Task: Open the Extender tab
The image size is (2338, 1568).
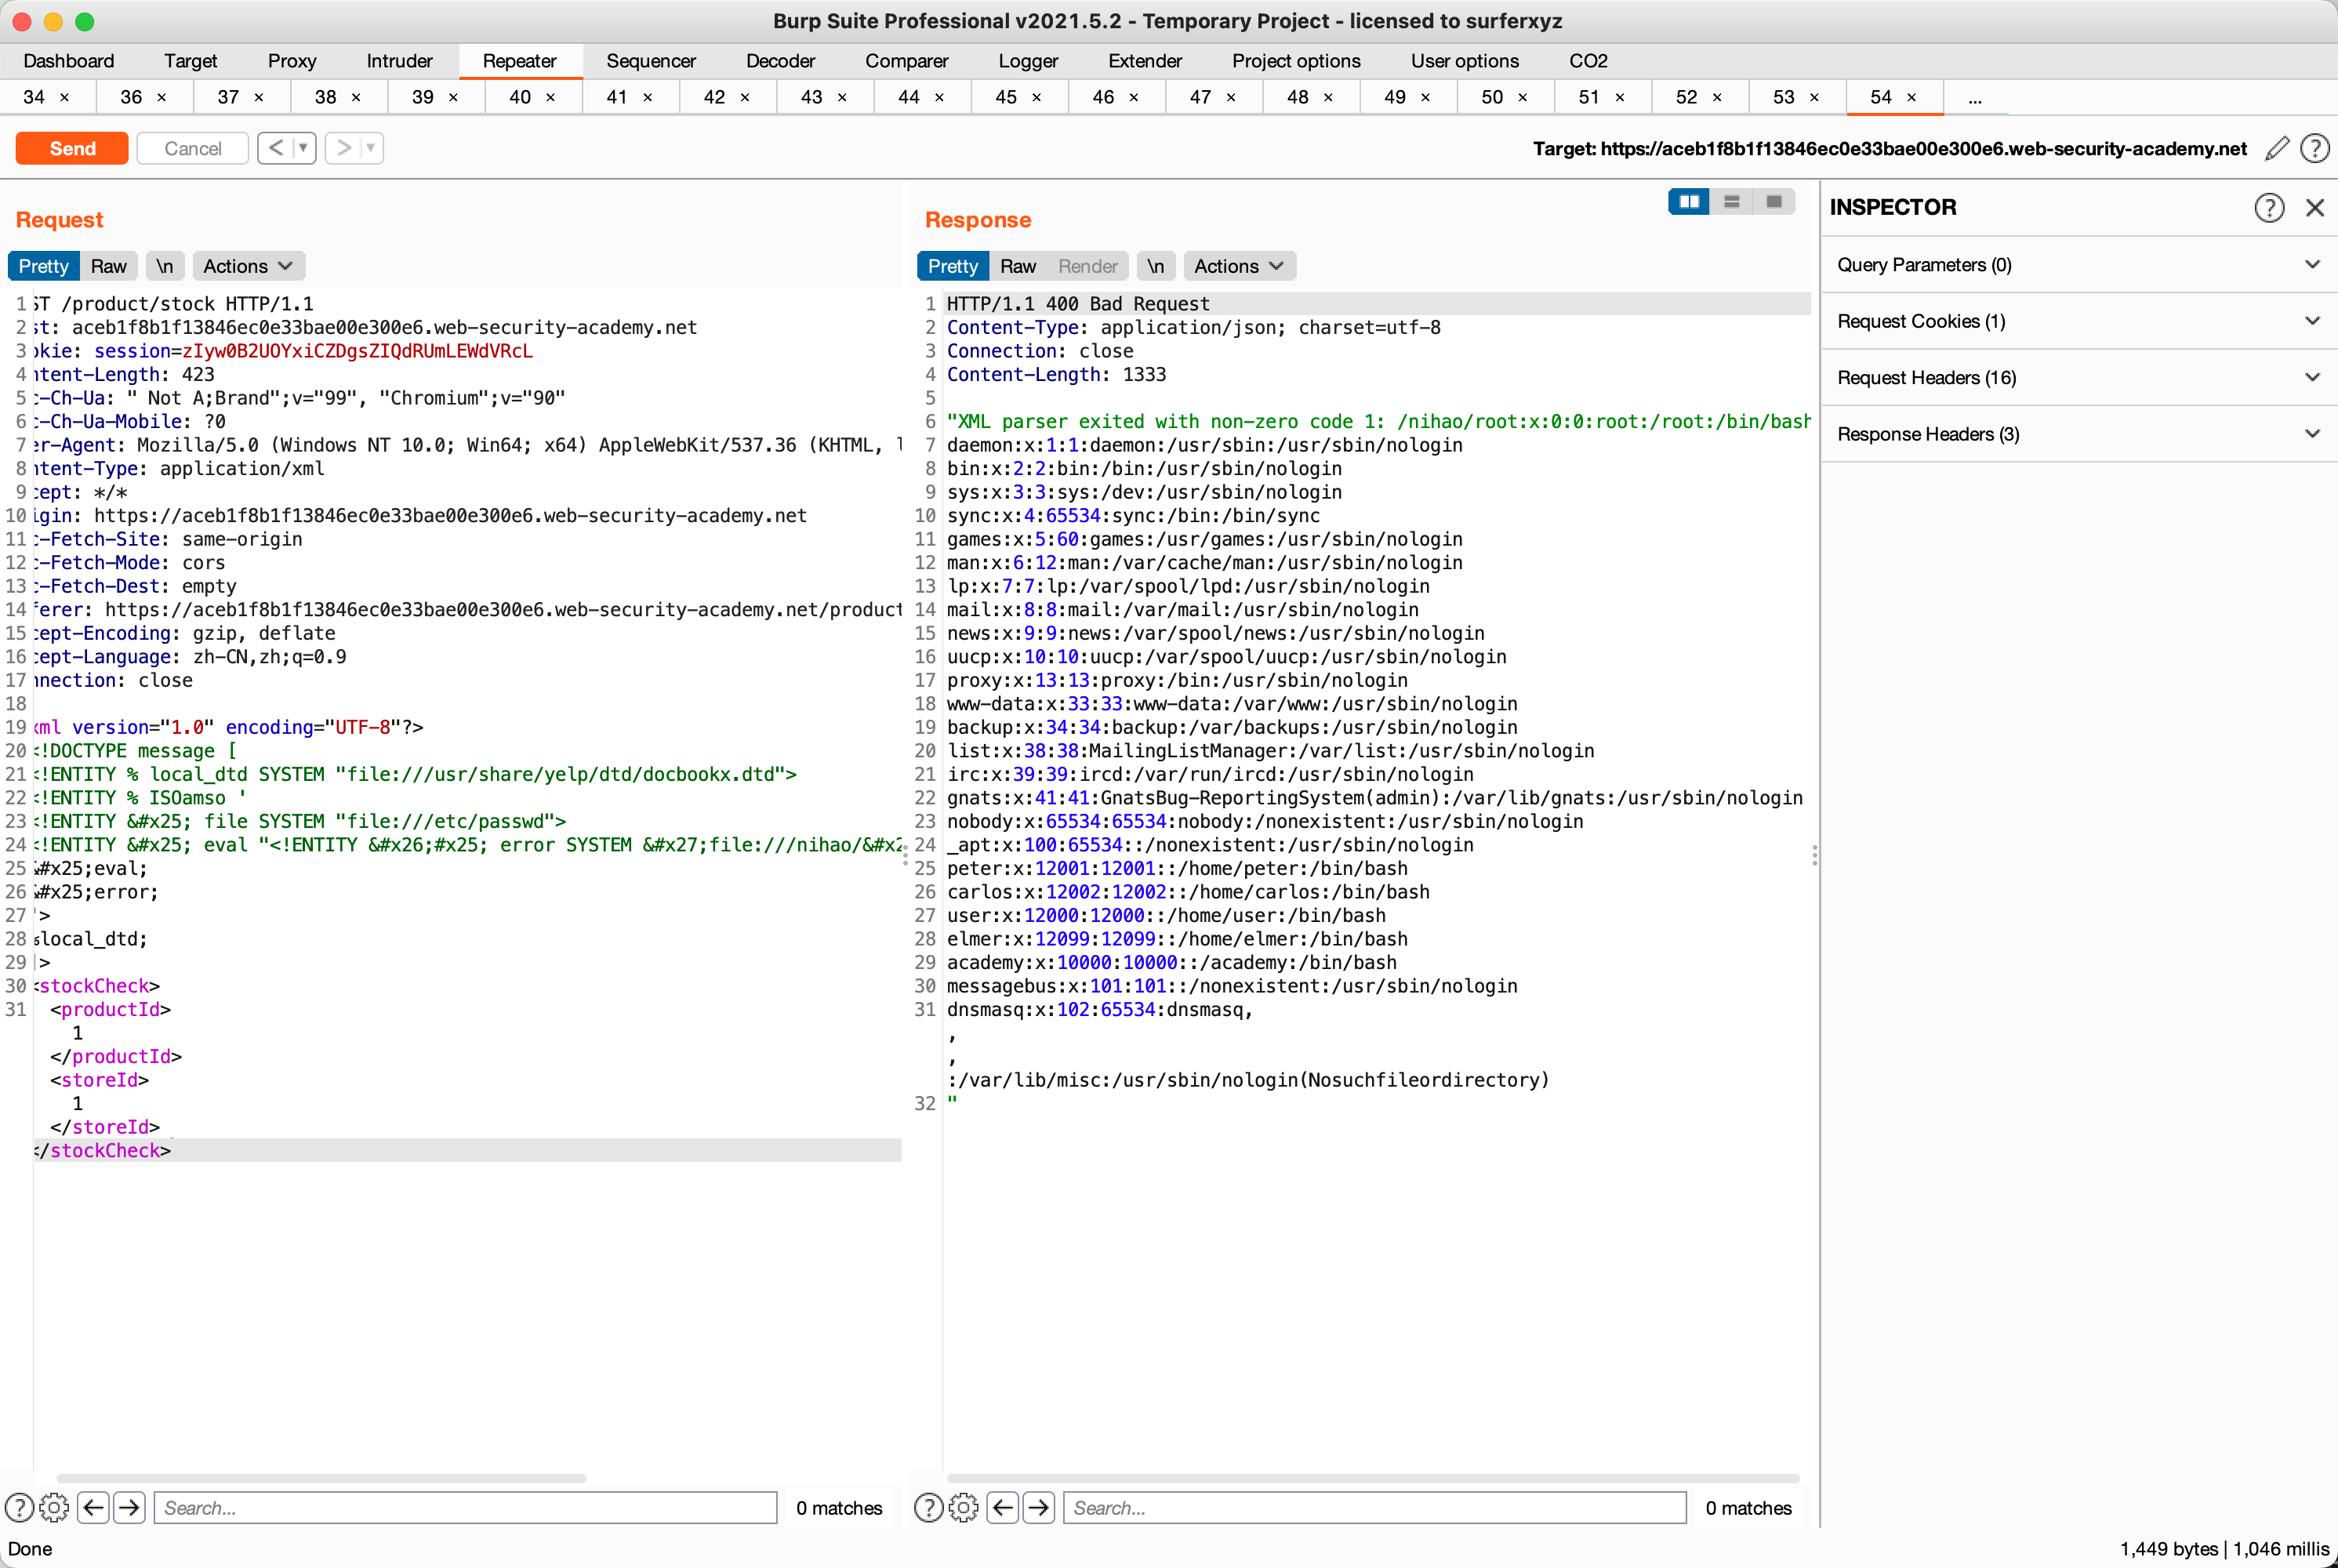Action: [1145, 61]
